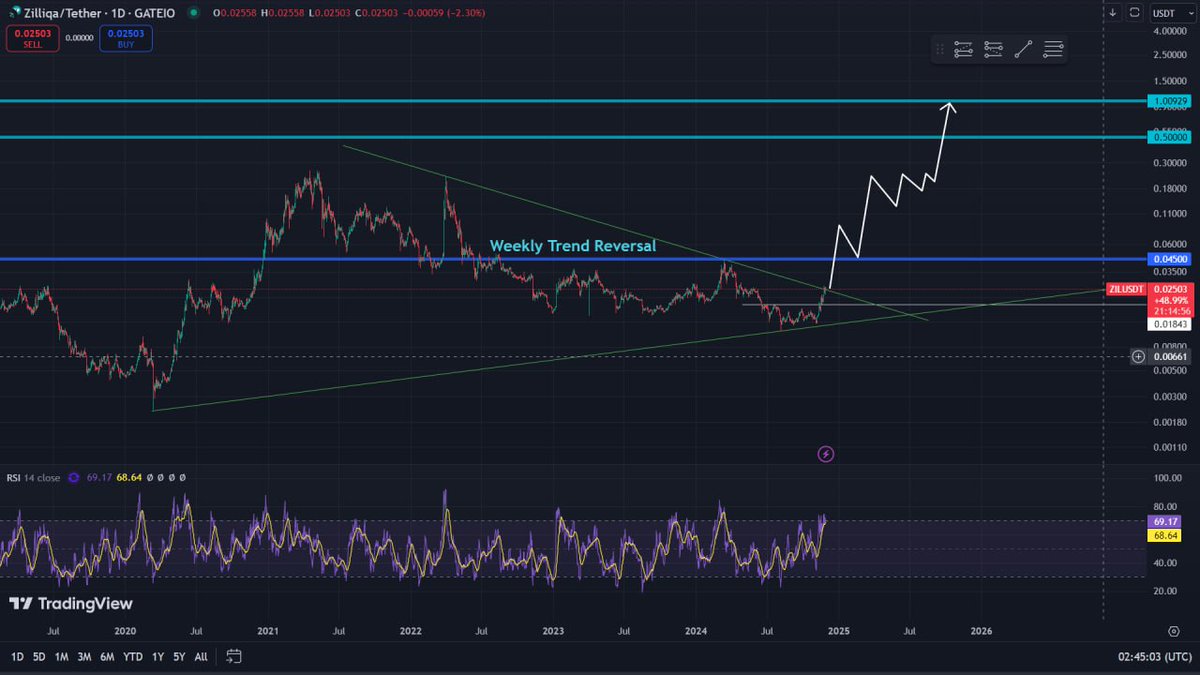Set range to 1M
This screenshot has height=675, width=1200.
[61, 657]
